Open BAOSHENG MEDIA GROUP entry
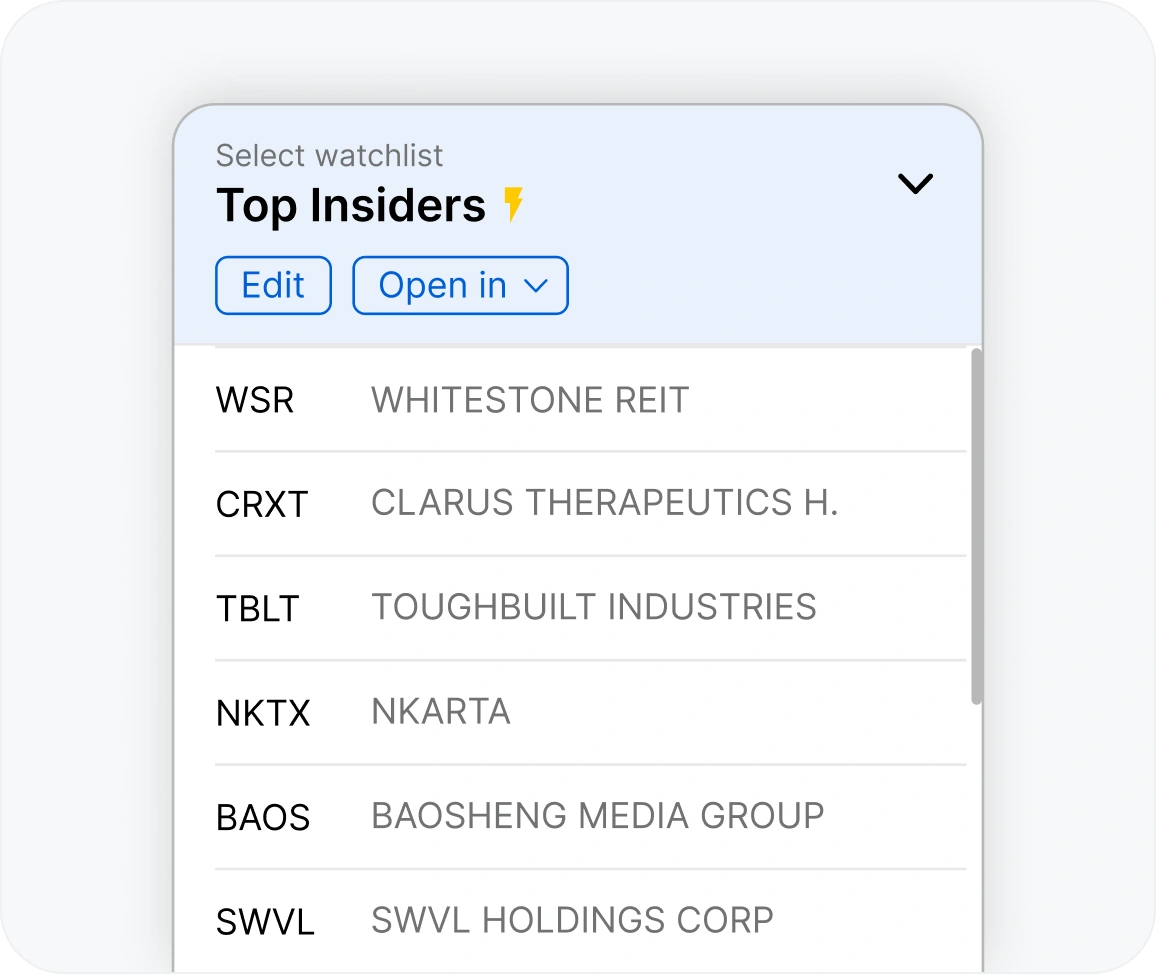The height and width of the screenshot is (974, 1156). [597, 816]
